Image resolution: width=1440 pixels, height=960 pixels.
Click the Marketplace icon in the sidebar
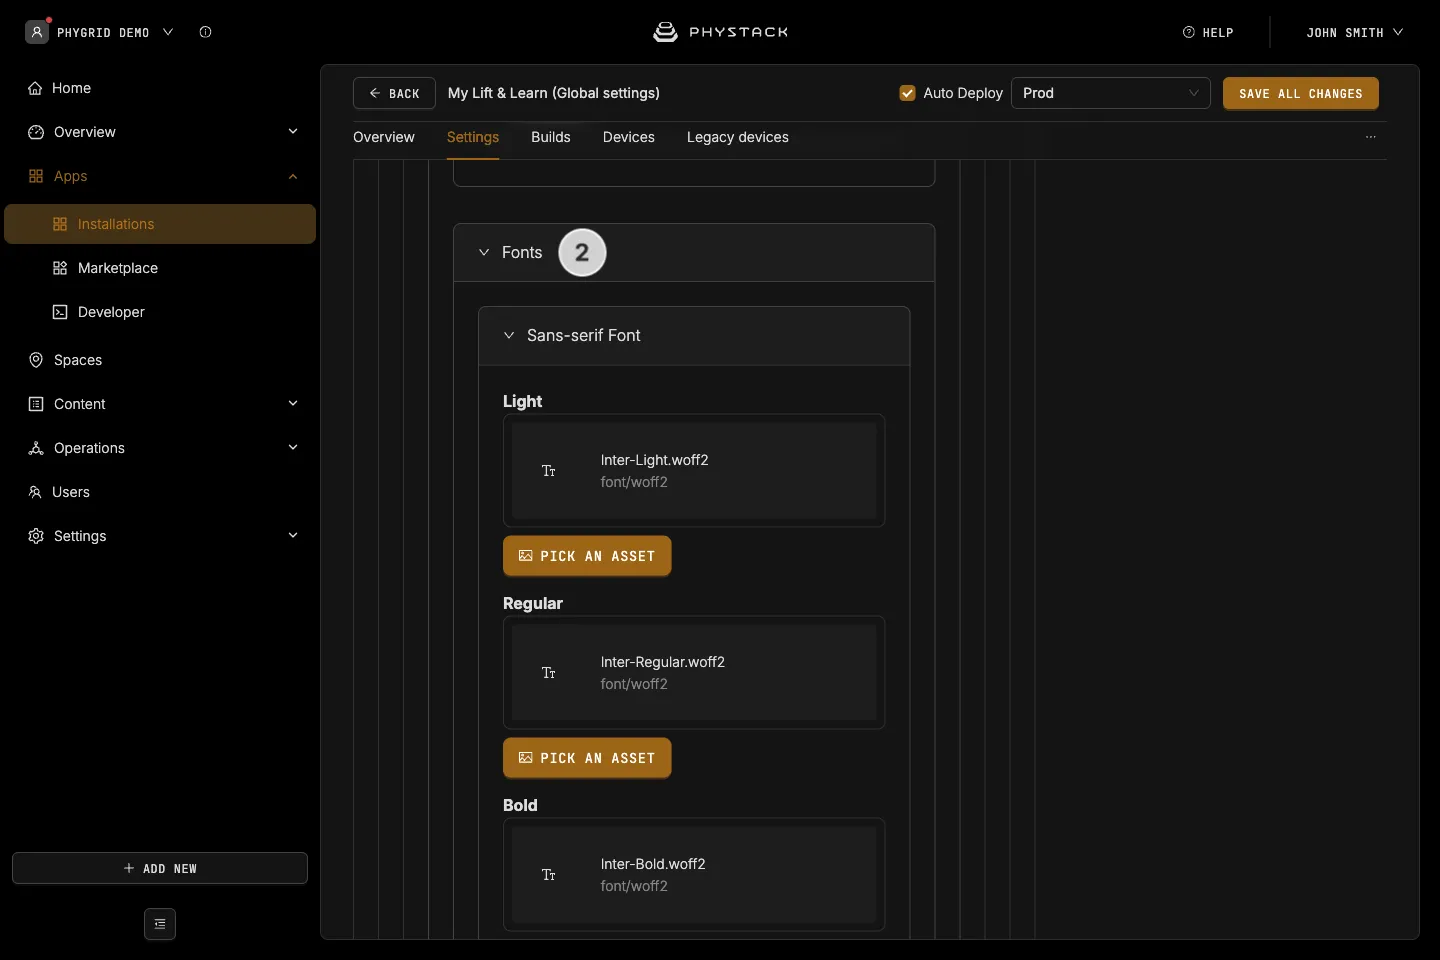60,268
